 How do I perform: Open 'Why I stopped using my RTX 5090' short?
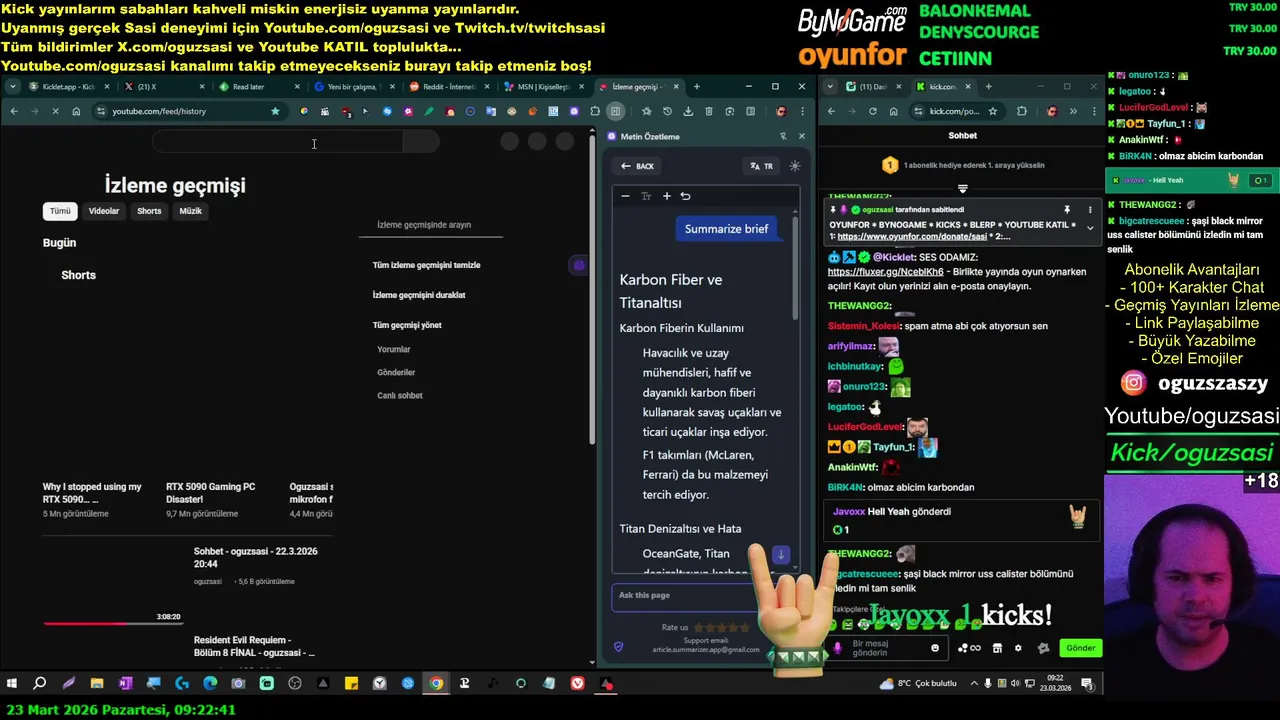(x=92, y=493)
